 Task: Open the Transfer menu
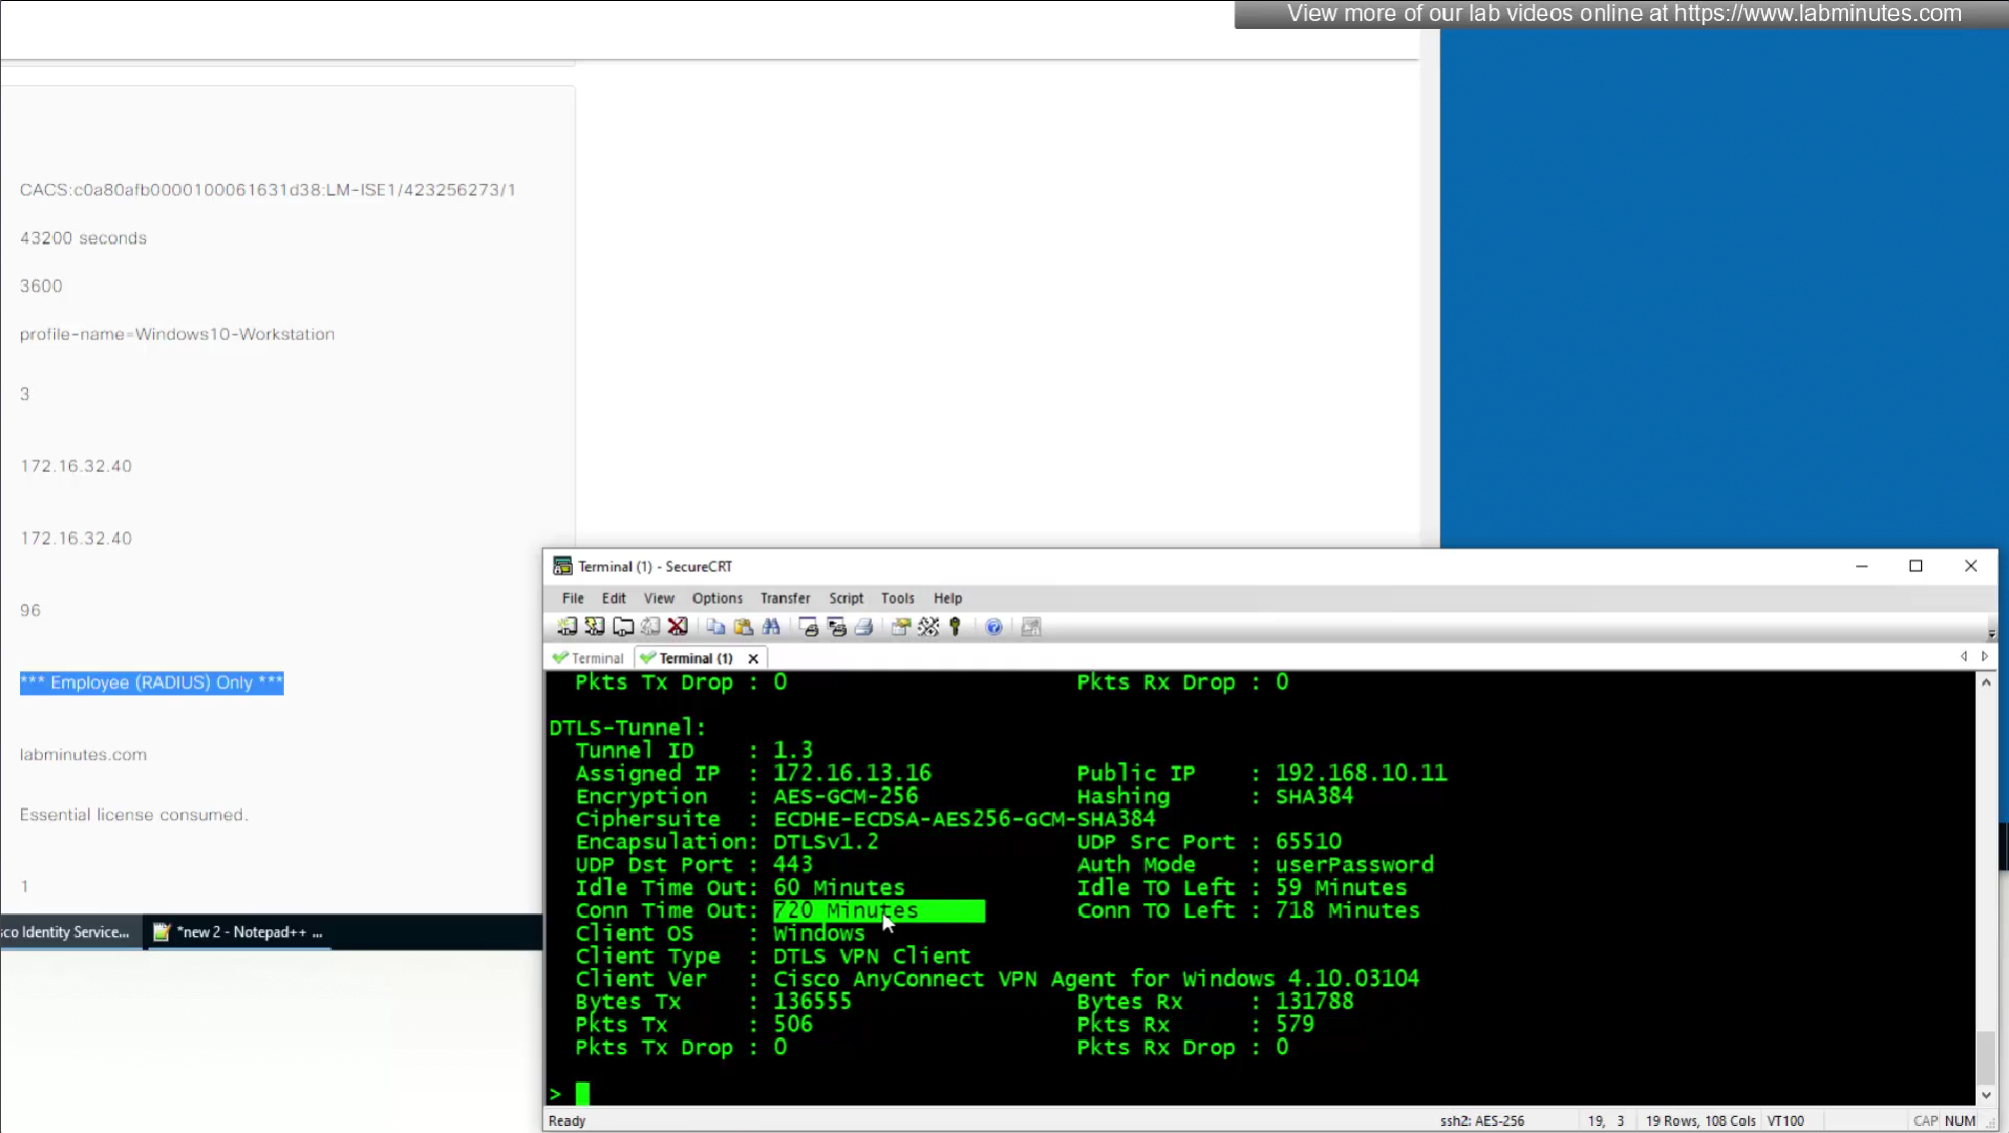click(x=785, y=598)
